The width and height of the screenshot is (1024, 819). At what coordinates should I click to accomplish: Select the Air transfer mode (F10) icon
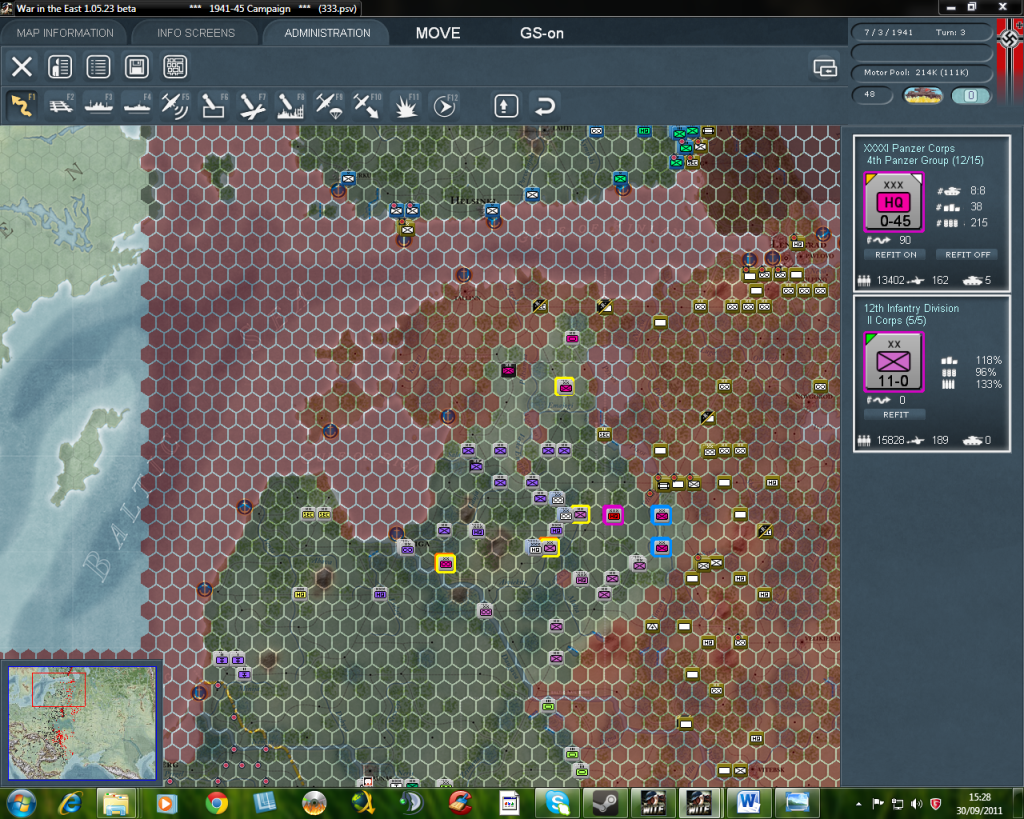[367, 105]
